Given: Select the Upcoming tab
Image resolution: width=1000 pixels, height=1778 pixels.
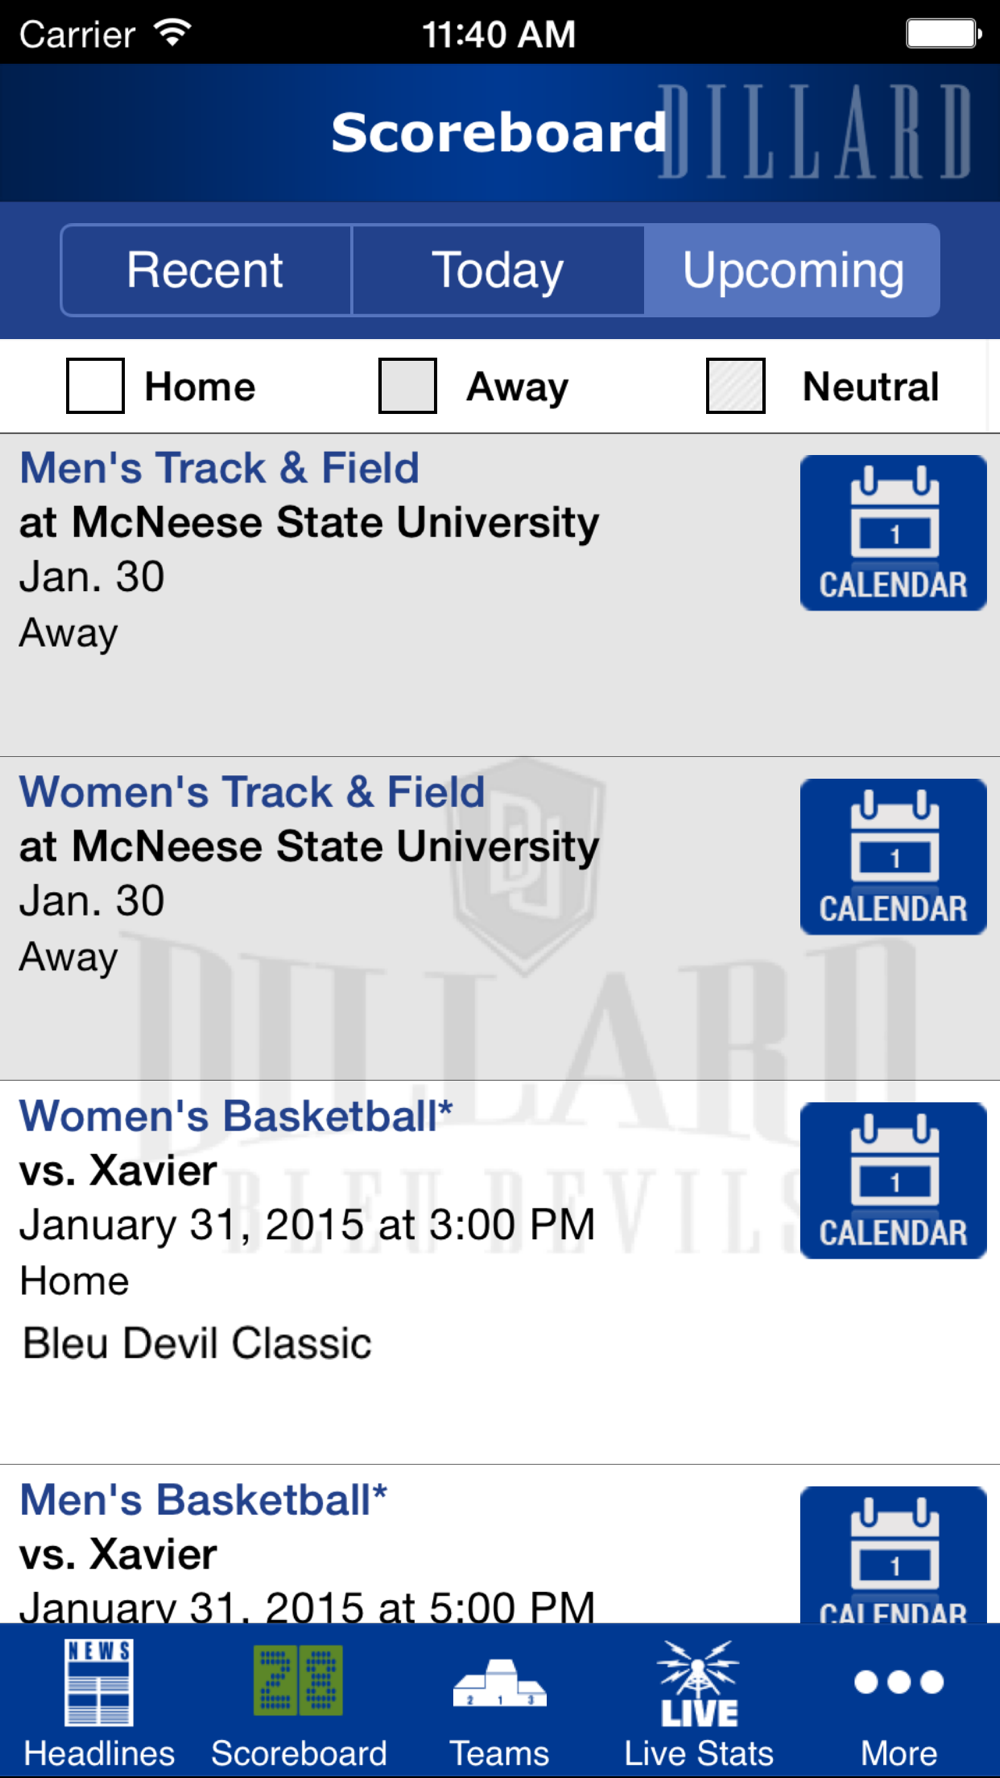Looking at the screenshot, I should coord(792,270).
